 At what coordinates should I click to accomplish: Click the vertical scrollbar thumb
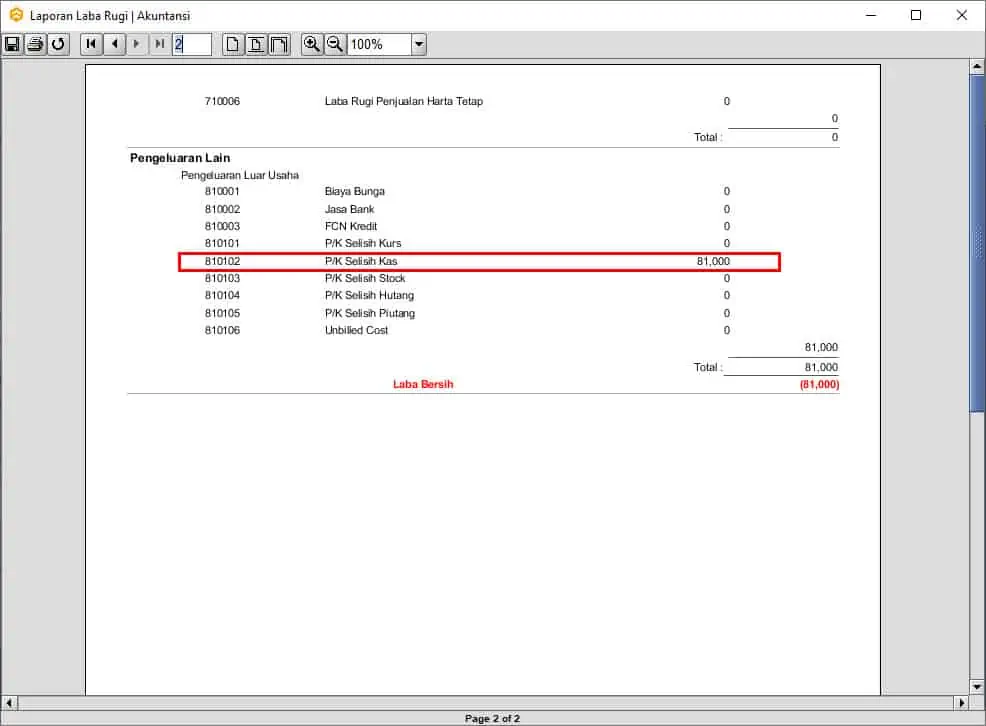977,244
